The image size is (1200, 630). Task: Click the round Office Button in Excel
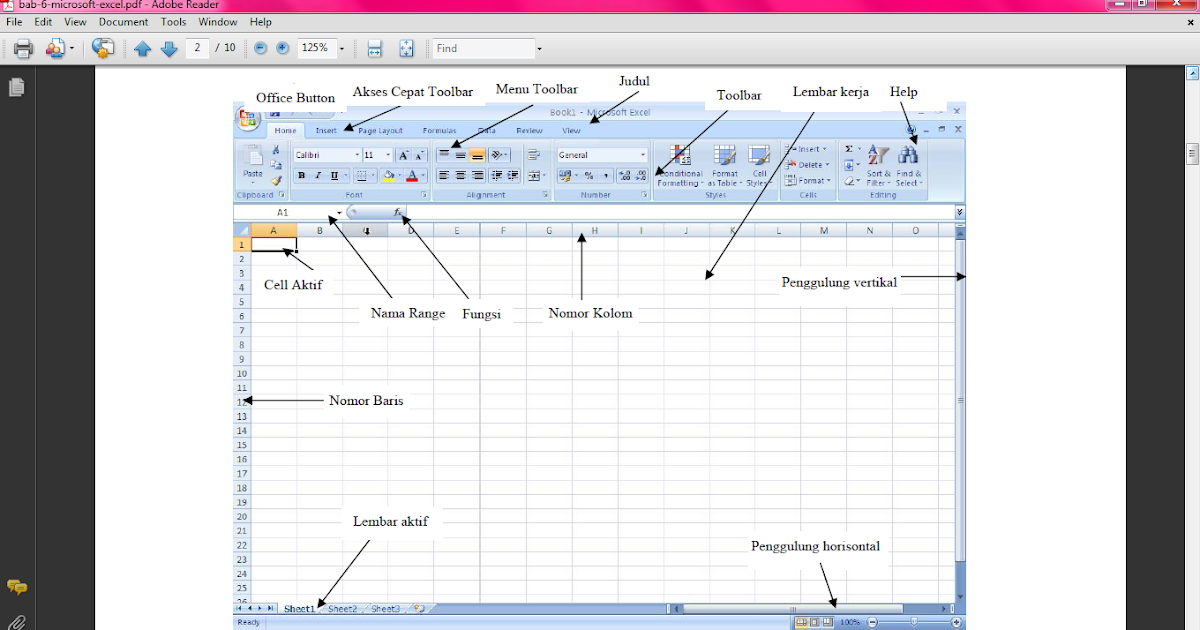[x=248, y=118]
